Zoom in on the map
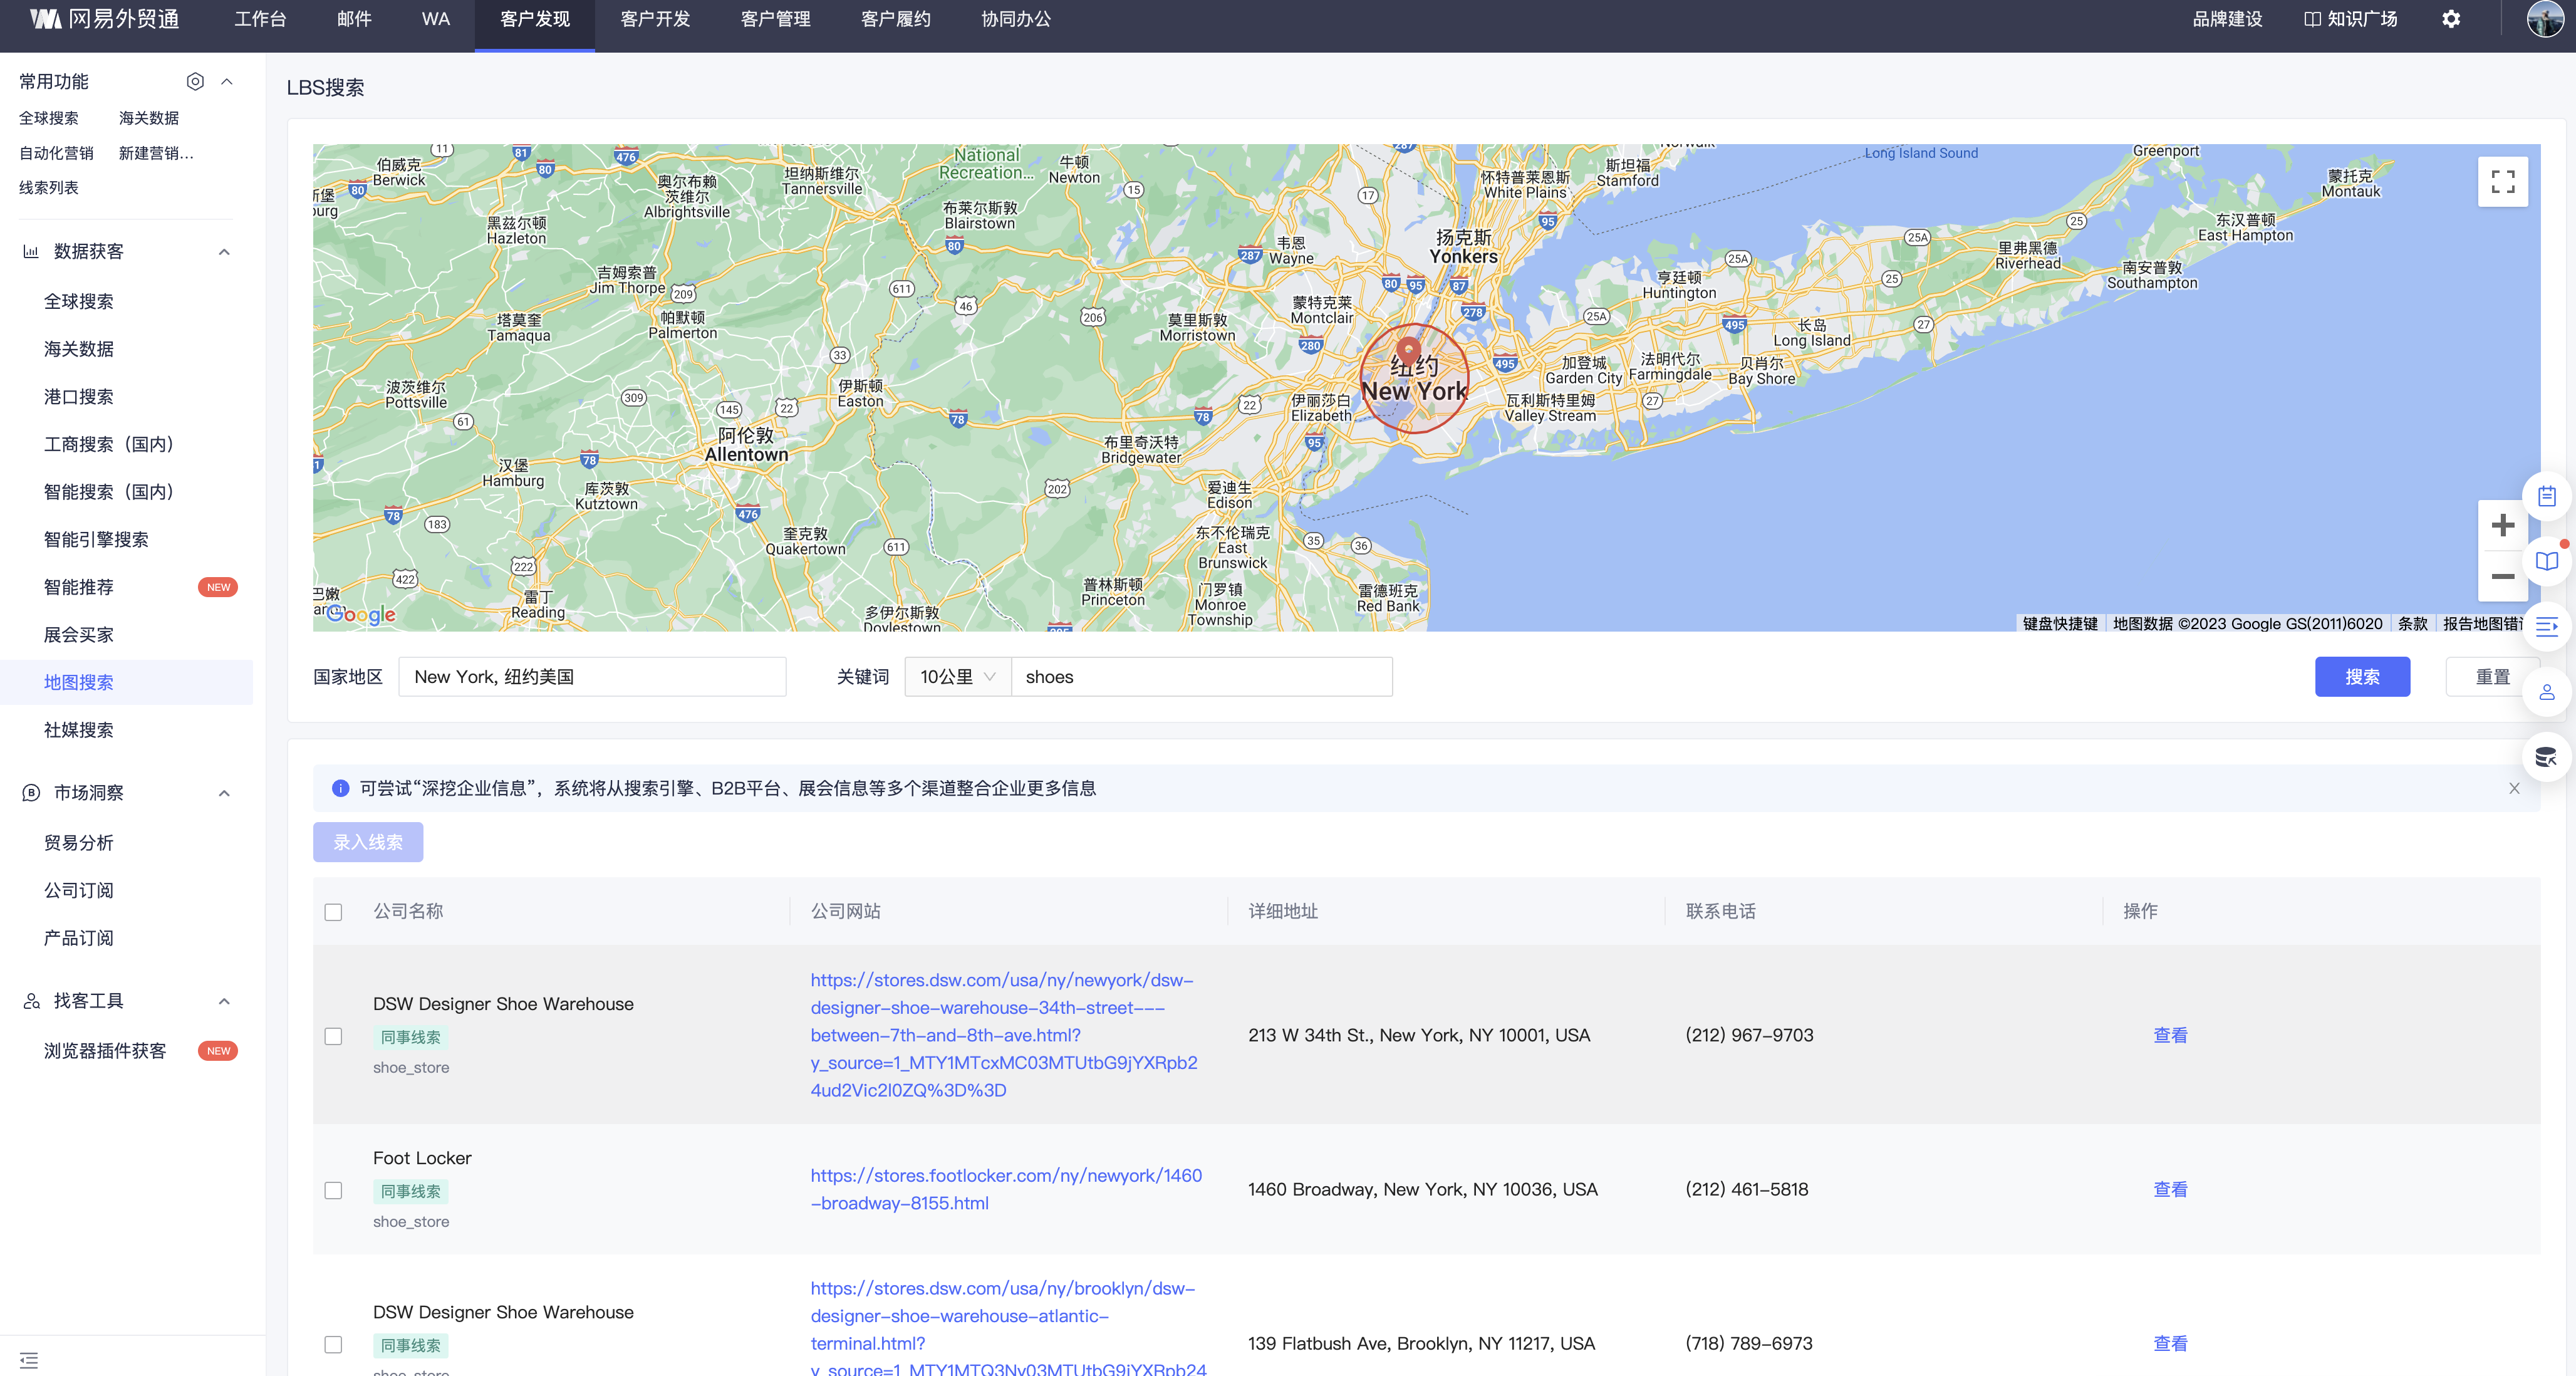The width and height of the screenshot is (2576, 1376). 2503,525
